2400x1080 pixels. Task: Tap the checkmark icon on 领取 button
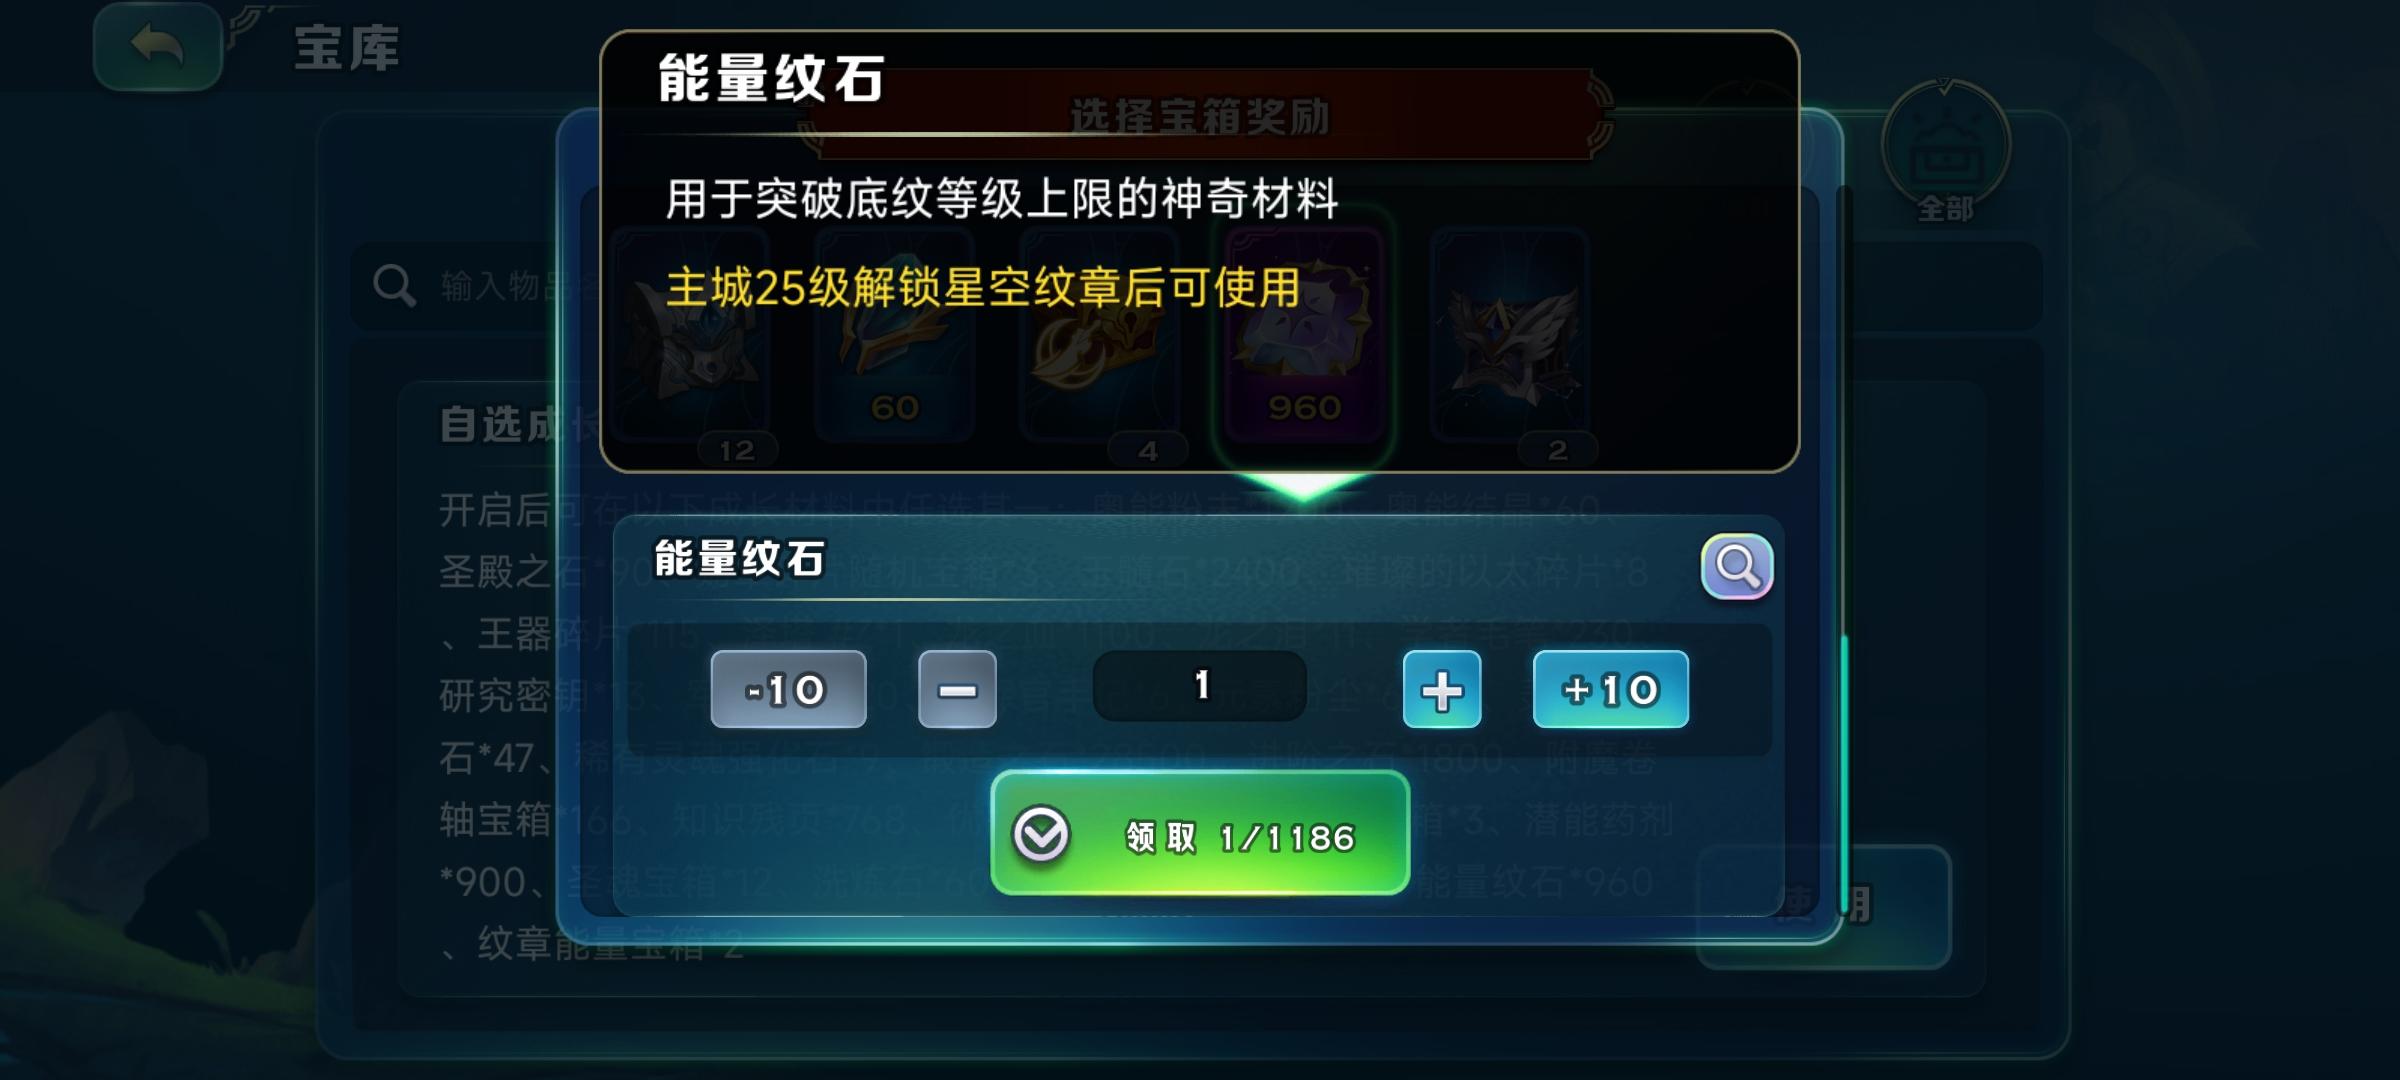pyautogui.click(x=1041, y=835)
